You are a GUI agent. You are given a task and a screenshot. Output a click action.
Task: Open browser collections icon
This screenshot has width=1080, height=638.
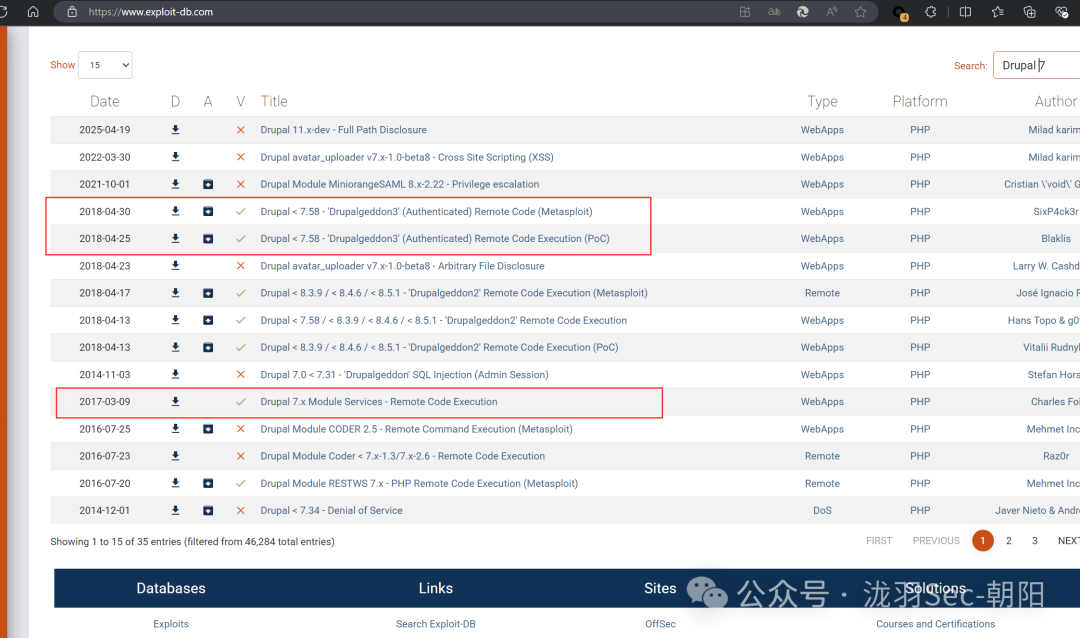[1030, 12]
